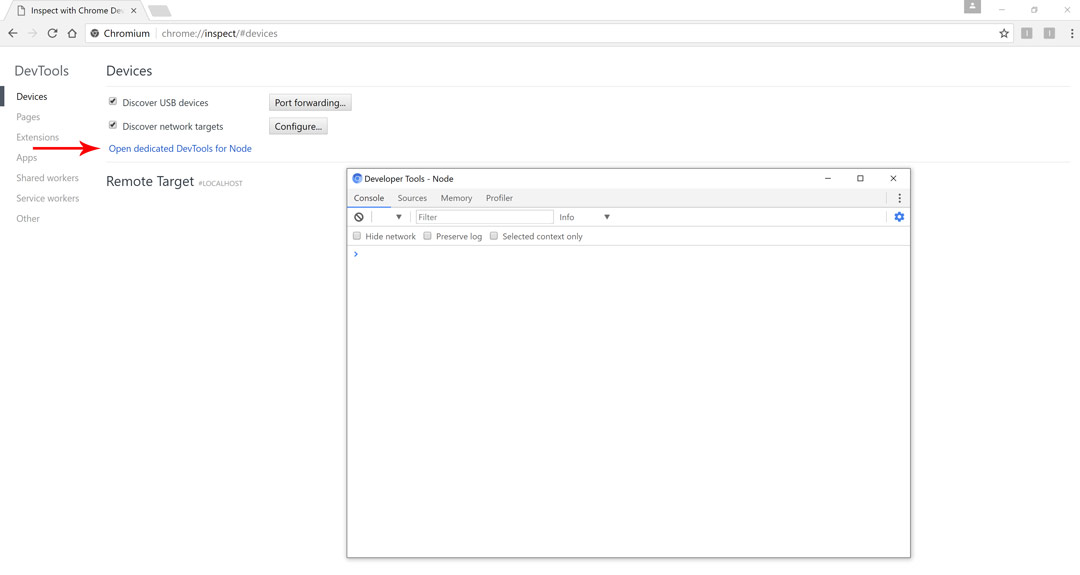The height and width of the screenshot is (575, 1080).
Task: Select Shared workers in the sidebar
Action: point(48,178)
